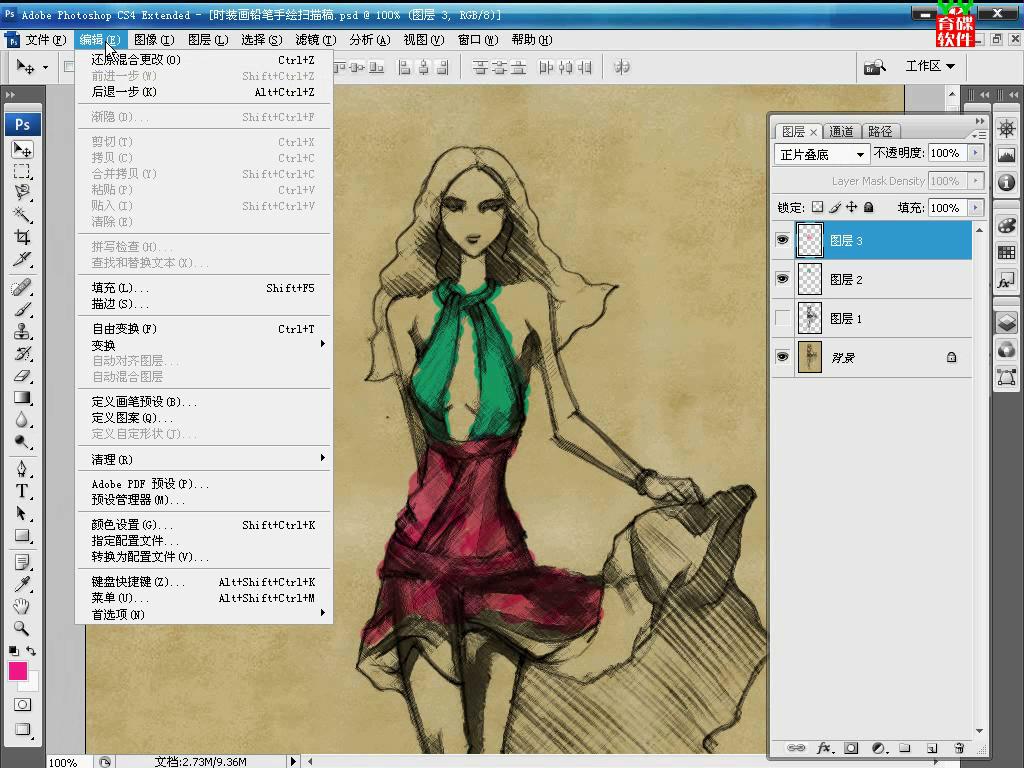Choose 还原混合更改 (O) entry
The width and height of the screenshot is (1024, 768).
[203, 59]
